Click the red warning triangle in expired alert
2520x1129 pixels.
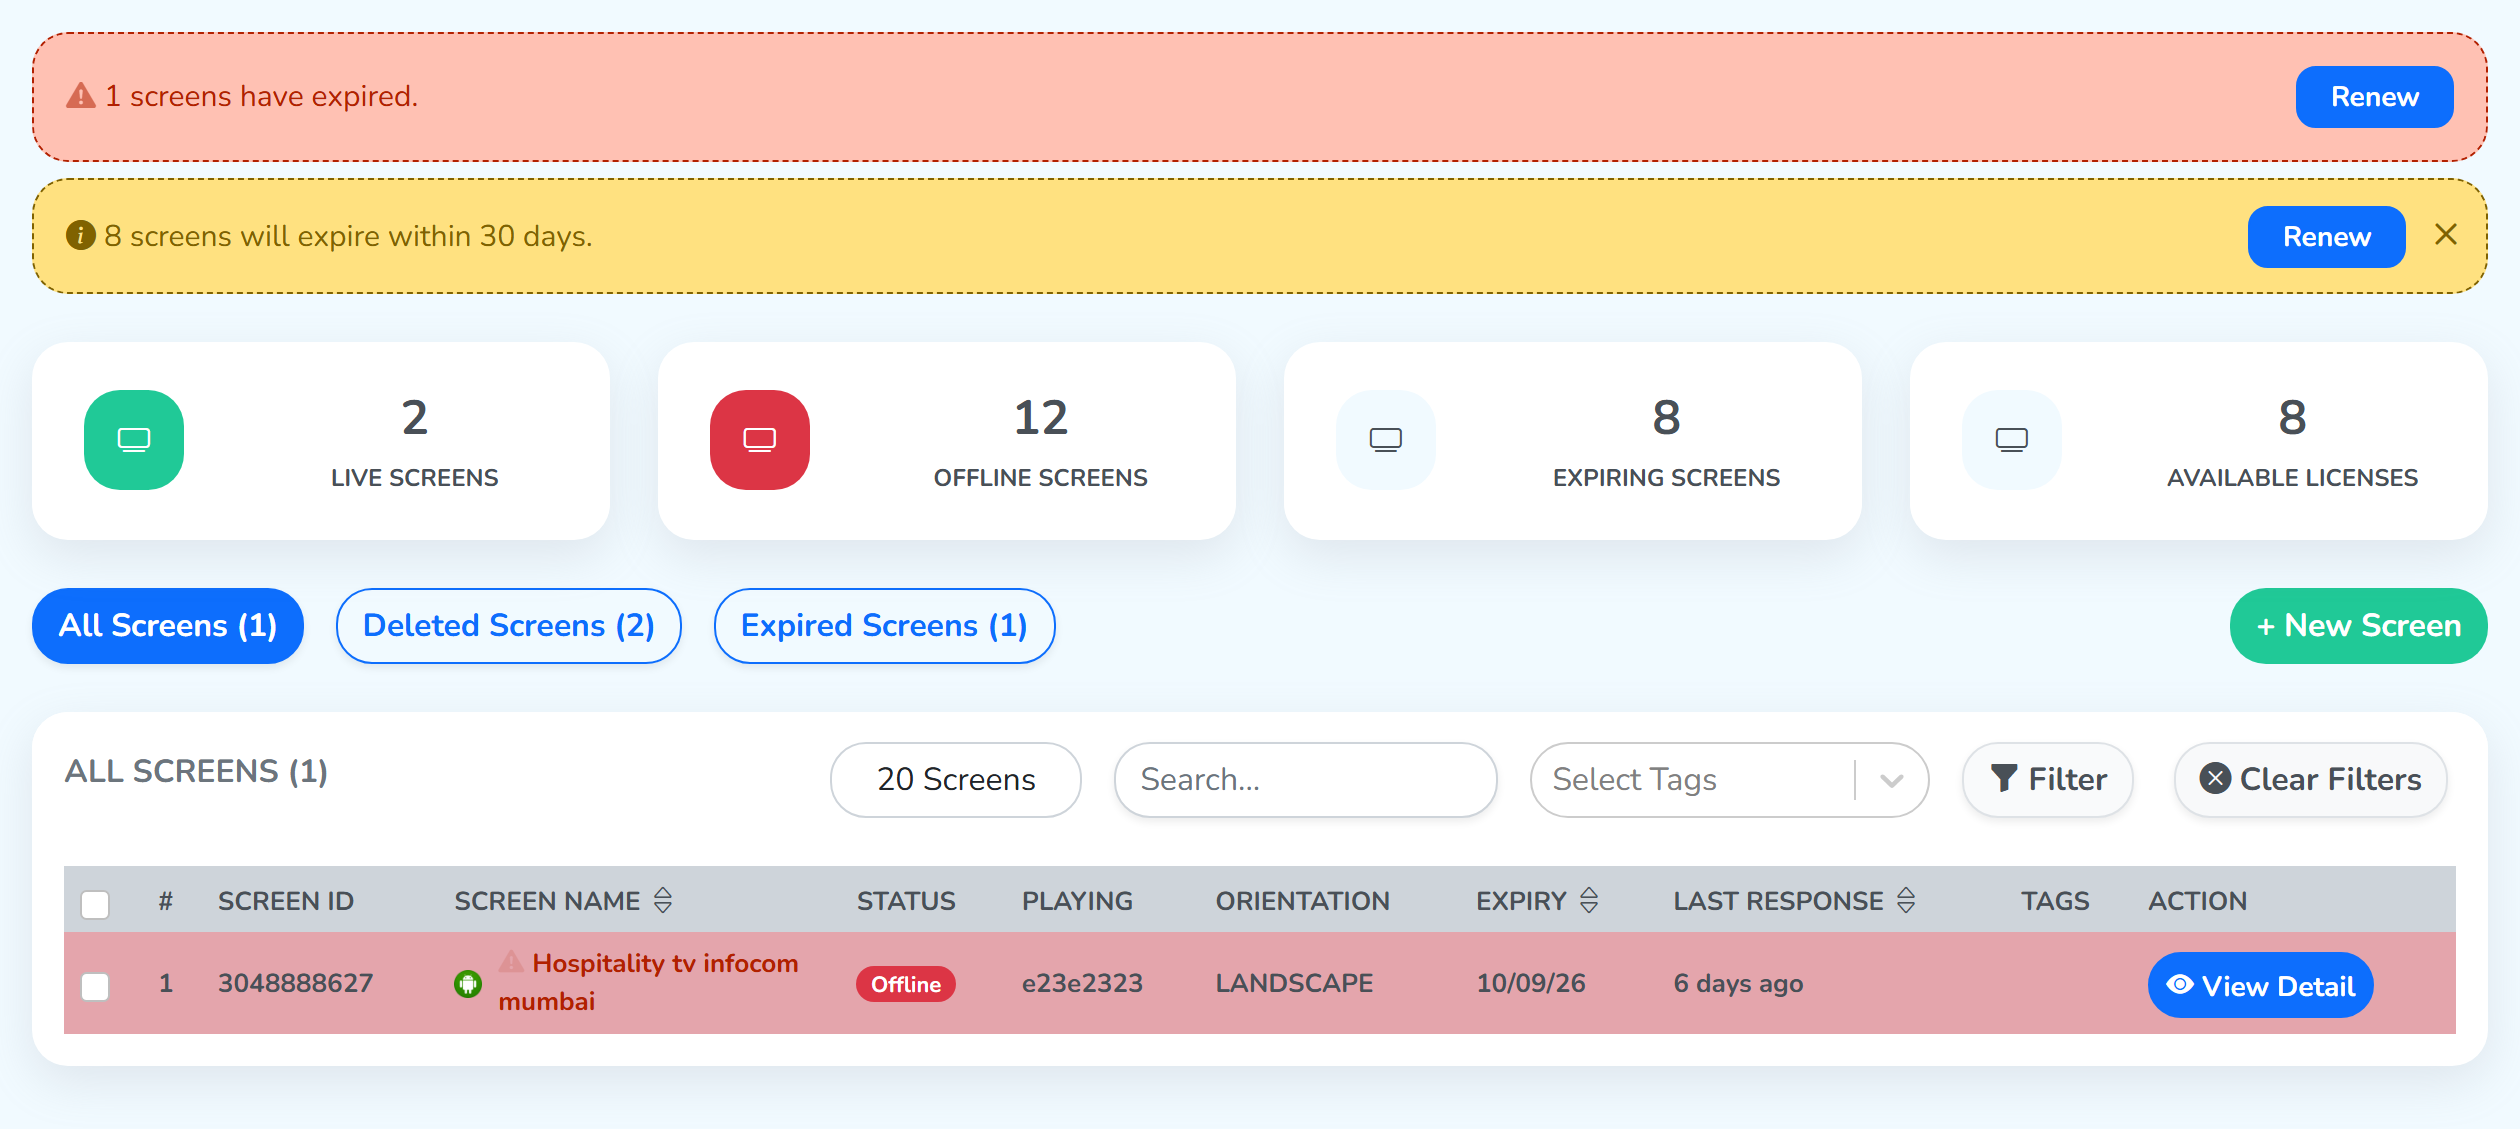point(80,96)
